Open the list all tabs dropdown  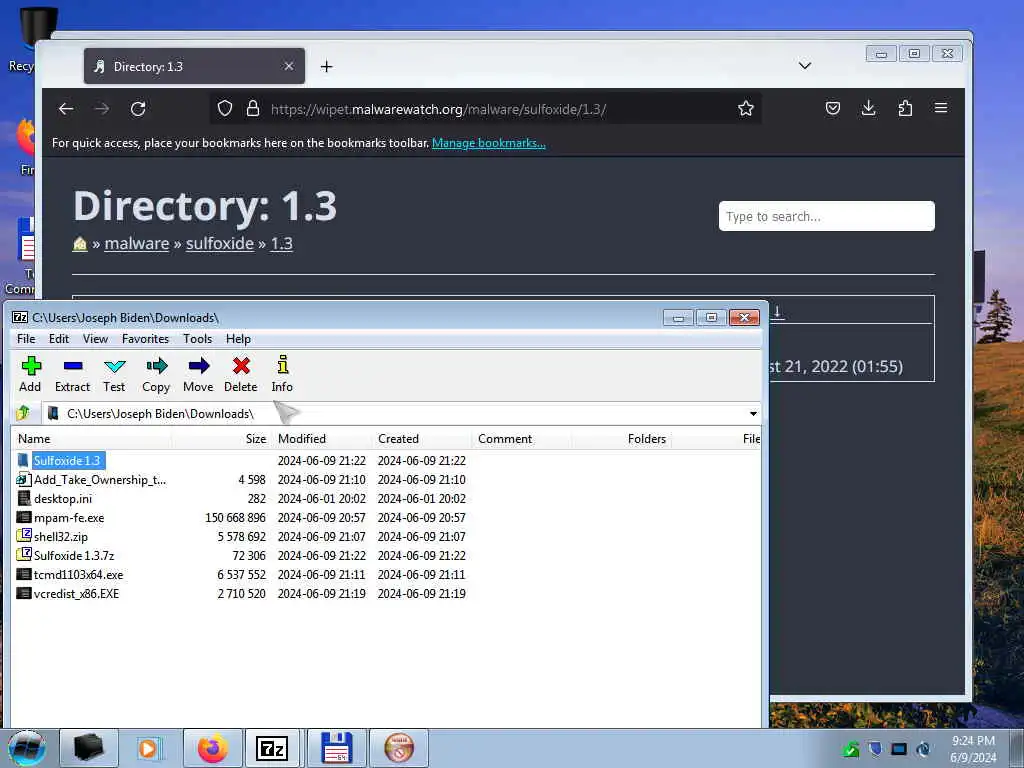(805, 65)
